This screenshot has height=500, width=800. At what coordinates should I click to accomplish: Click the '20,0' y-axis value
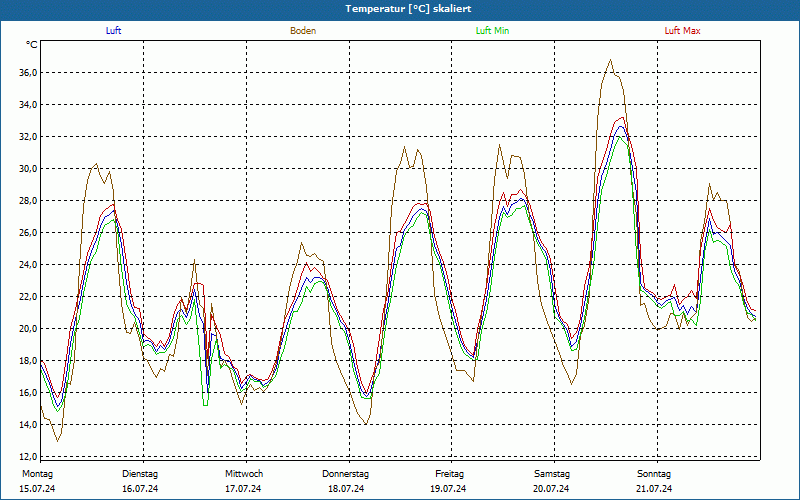pos(28,329)
